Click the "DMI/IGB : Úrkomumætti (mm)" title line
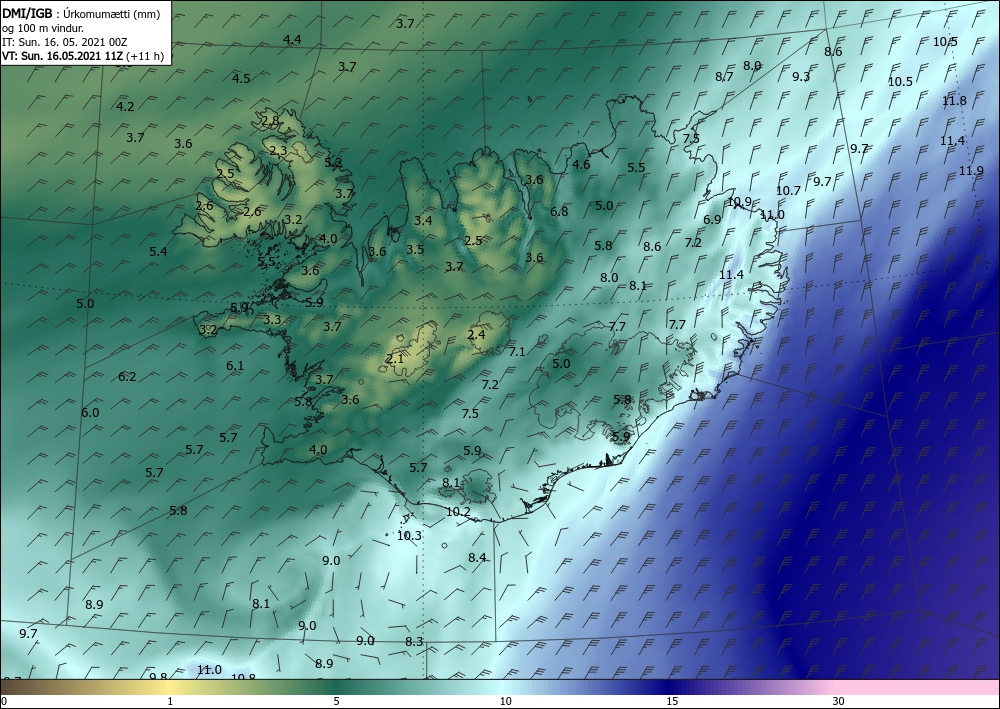The width and height of the screenshot is (1000, 709). 81,13
